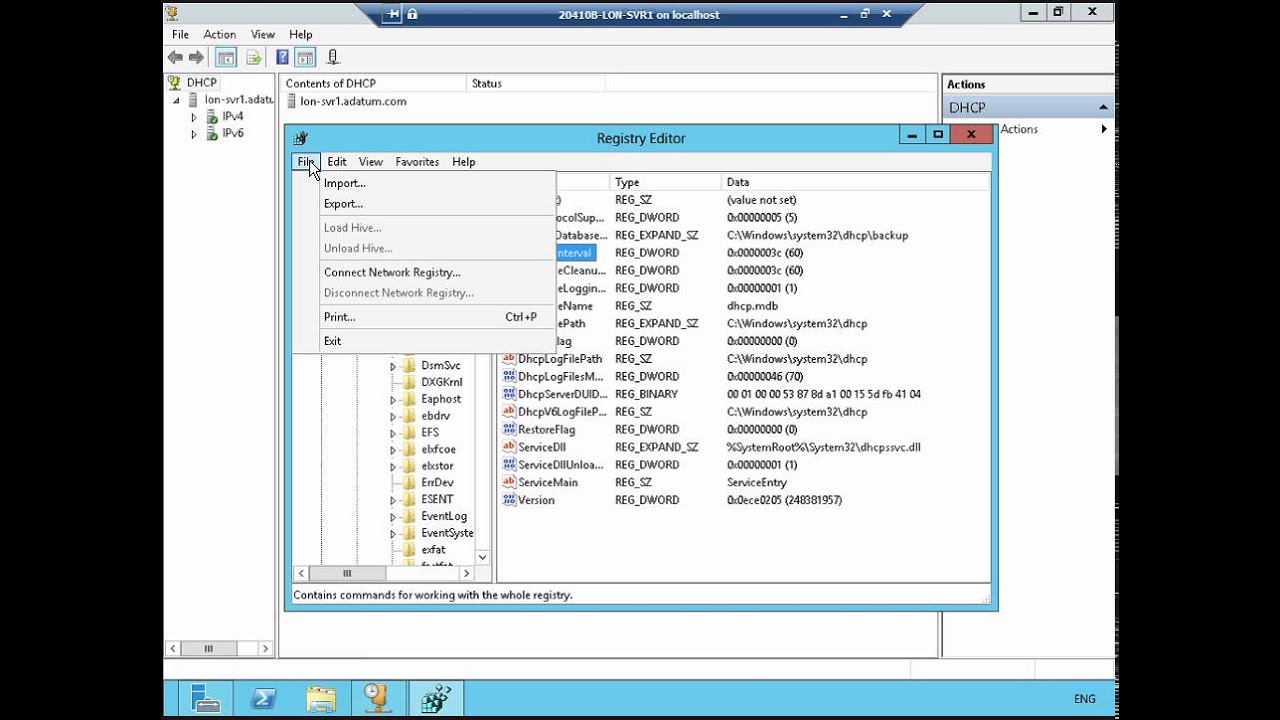This screenshot has width=1280, height=720.
Task: Collapse the lon-svr1.adatum.com server node
Action: [x=177, y=100]
